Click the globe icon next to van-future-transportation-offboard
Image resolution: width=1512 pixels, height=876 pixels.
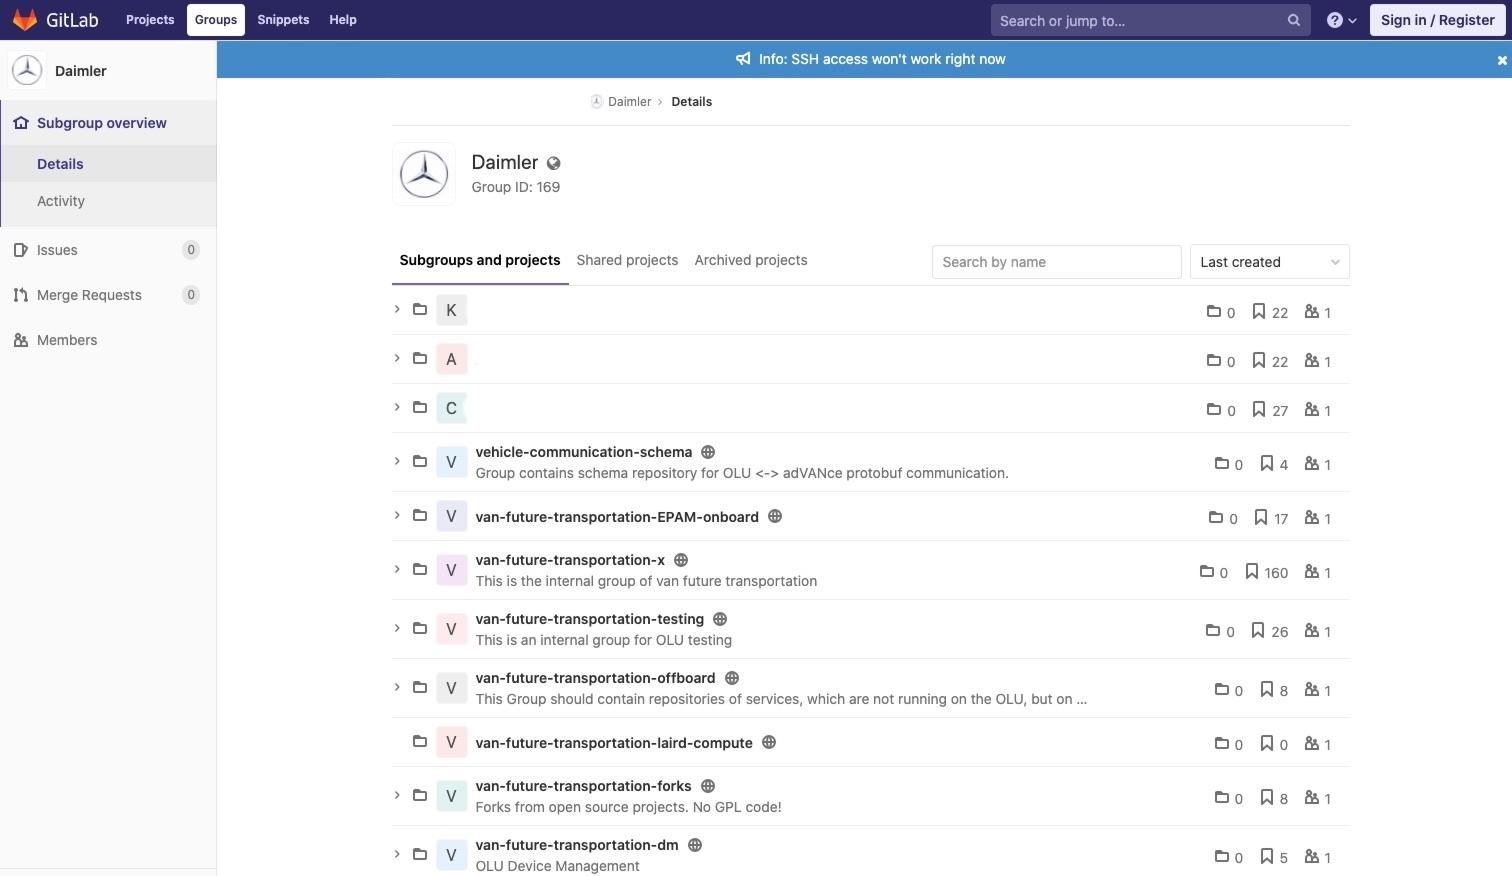tap(732, 678)
